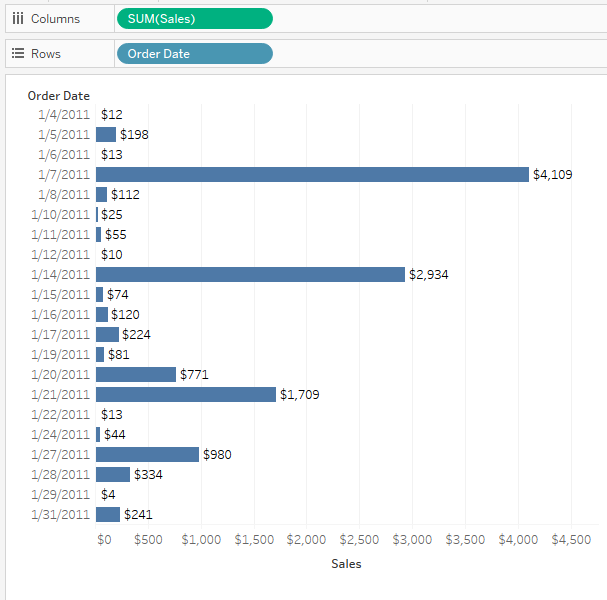The width and height of the screenshot is (607, 600).
Task: Select the bar for 1/14/2011
Action: 250,275
